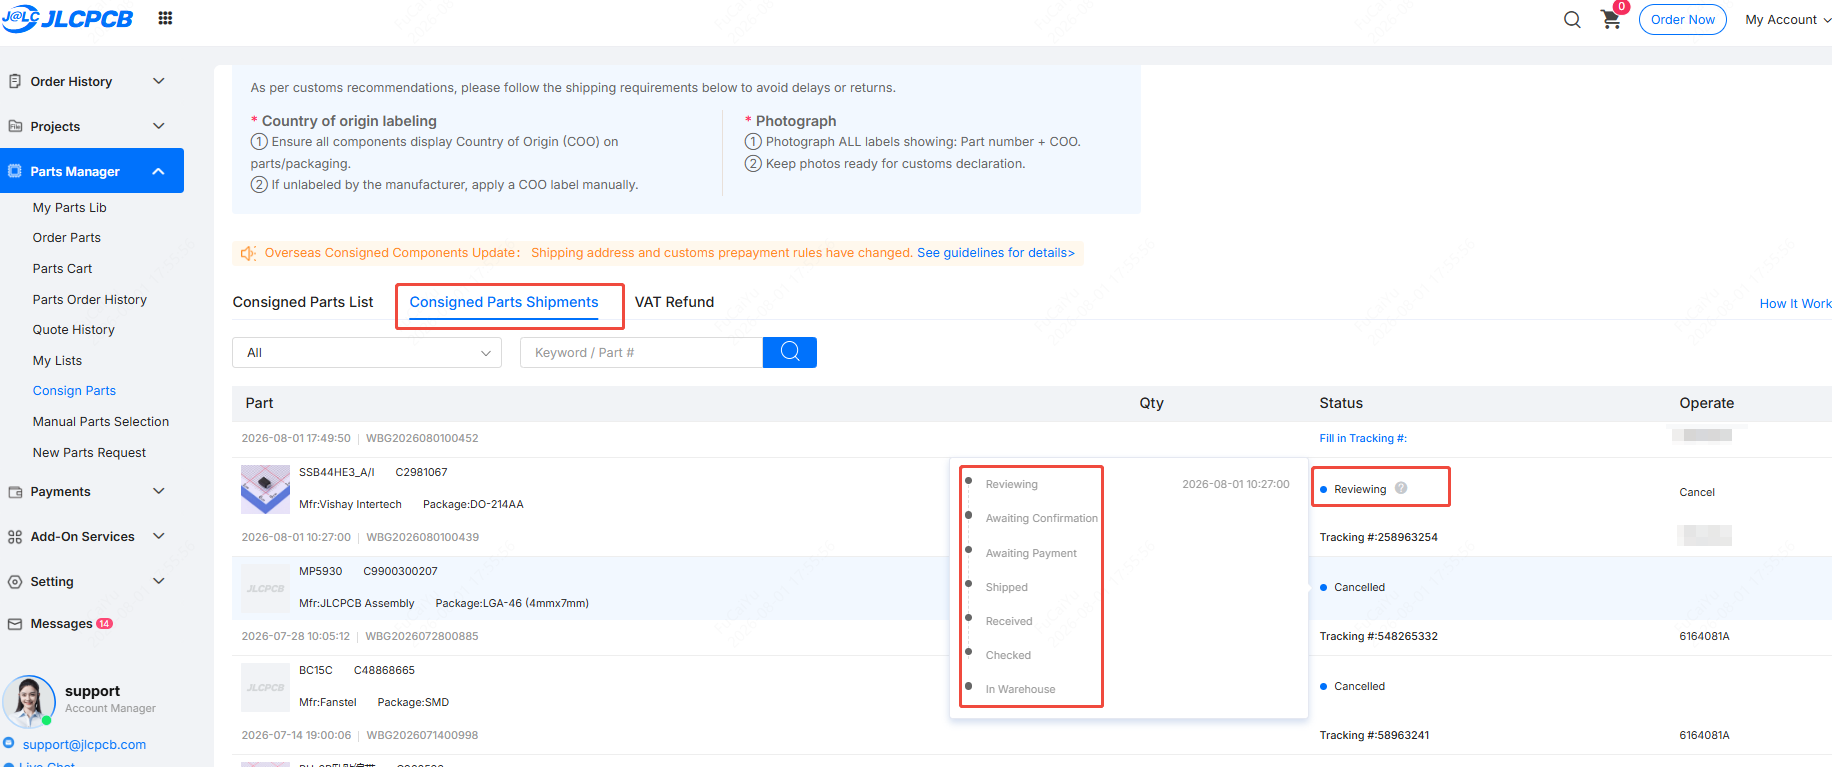This screenshot has width=1832, height=767.
Task: Open the All status filter dropdown
Action: [x=367, y=352]
